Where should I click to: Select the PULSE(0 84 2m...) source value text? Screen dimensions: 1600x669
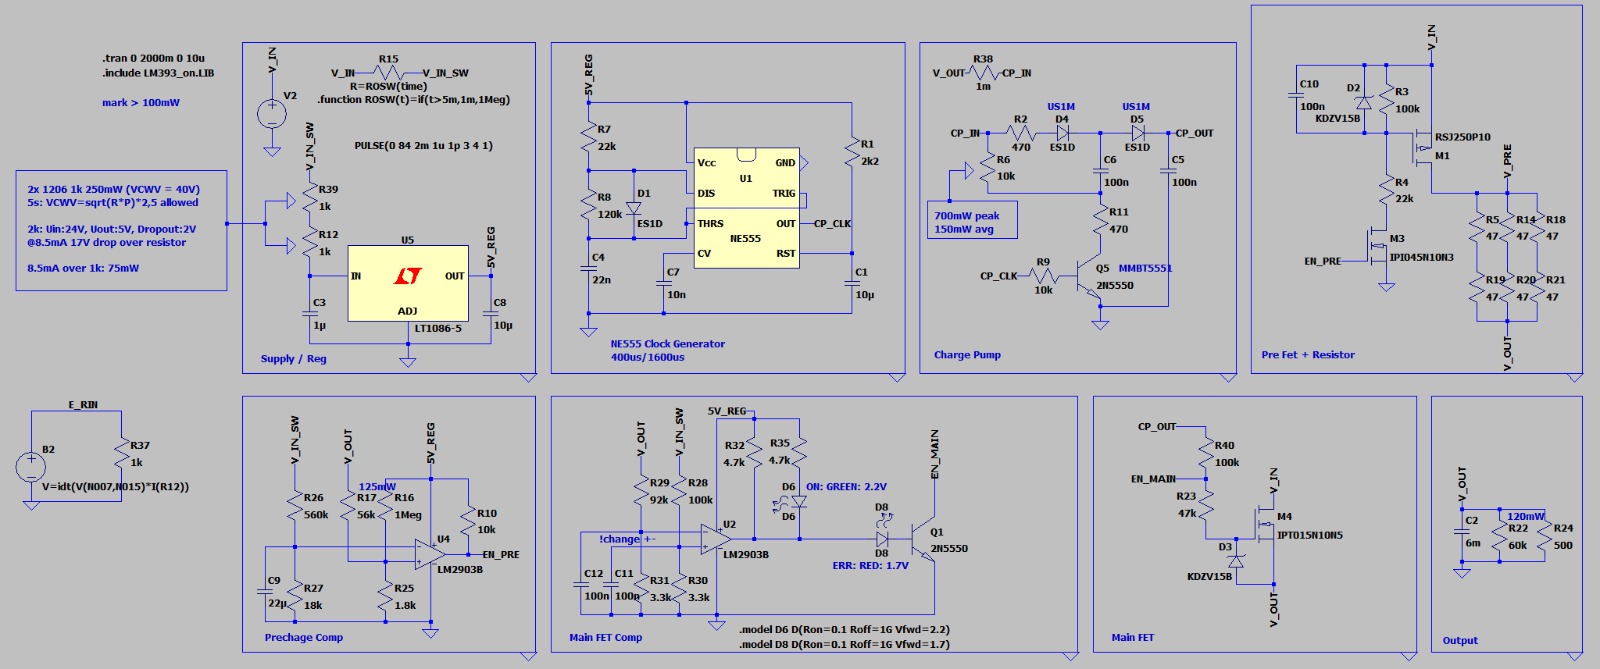point(423,146)
